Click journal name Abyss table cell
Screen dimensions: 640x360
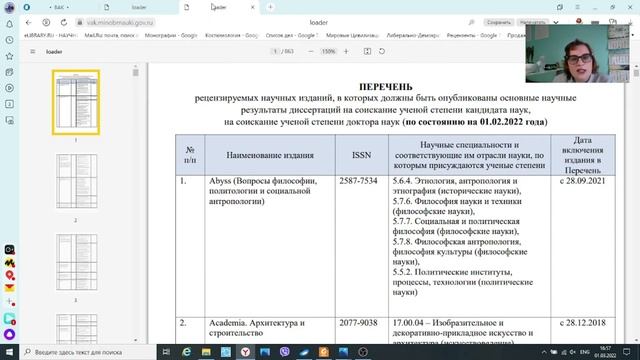[x=270, y=246]
